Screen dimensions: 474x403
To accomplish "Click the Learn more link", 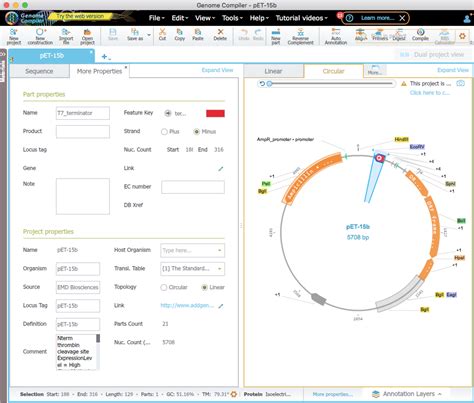I will pyautogui.click(x=377, y=18).
